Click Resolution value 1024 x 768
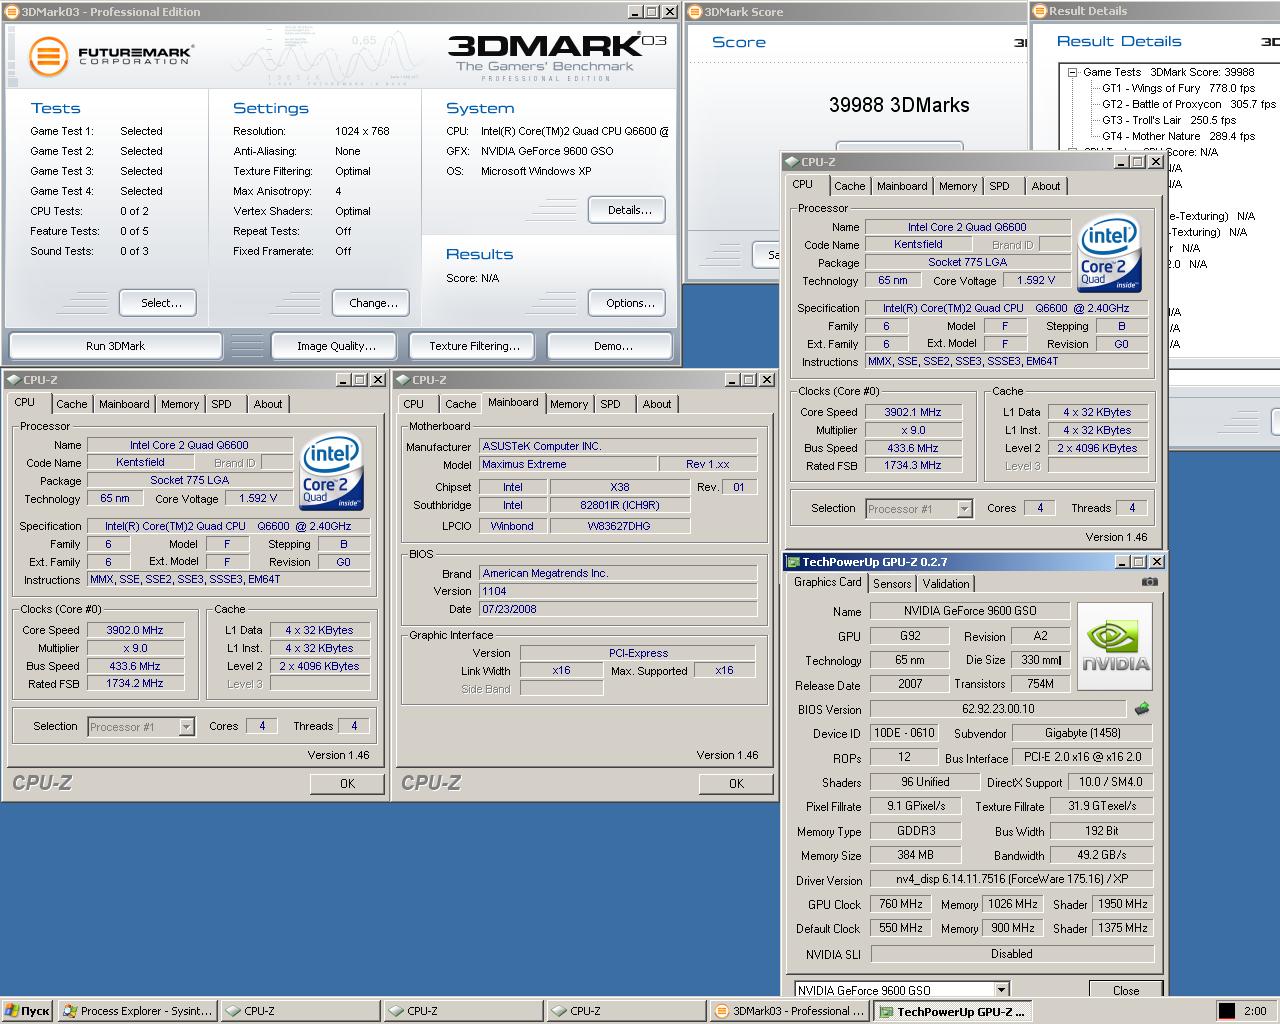Screen dimensions: 1280x1024 pos(362,131)
